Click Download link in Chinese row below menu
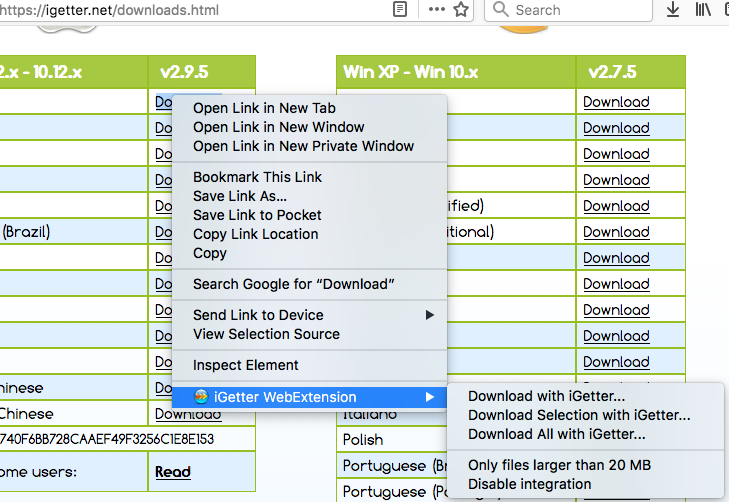The image size is (729, 502). coord(188,414)
